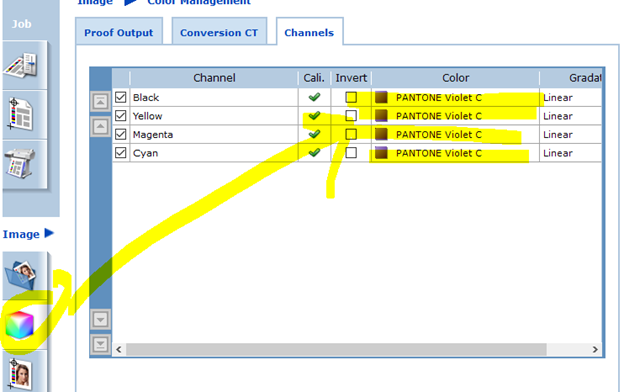Select the Black channel name cell
Image resolution: width=624 pixels, height=392 pixels.
click(214, 98)
